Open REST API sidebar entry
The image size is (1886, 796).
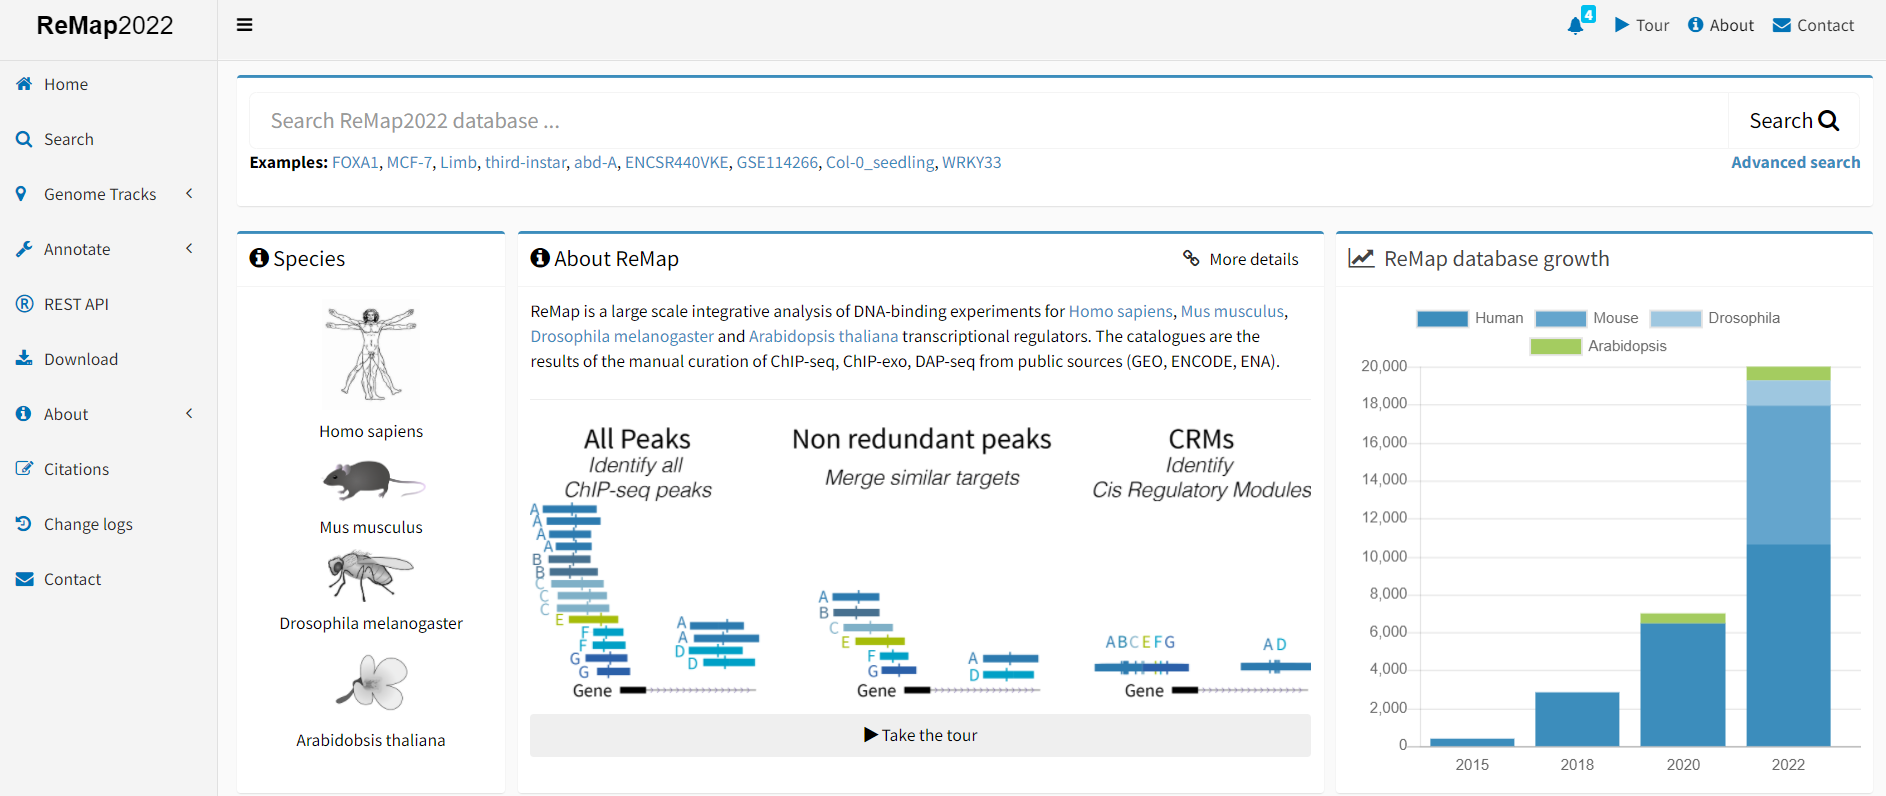[76, 305]
